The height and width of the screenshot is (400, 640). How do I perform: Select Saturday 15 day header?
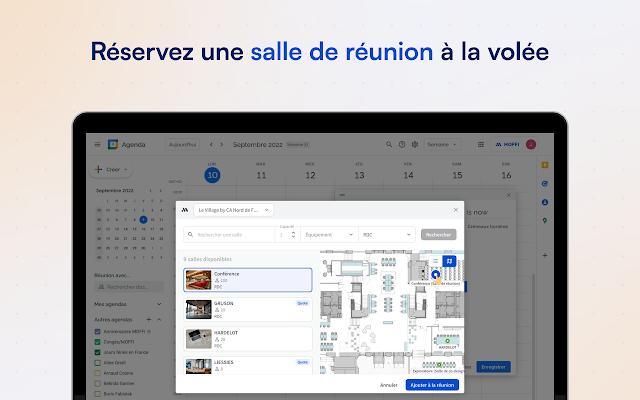tap(457, 175)
